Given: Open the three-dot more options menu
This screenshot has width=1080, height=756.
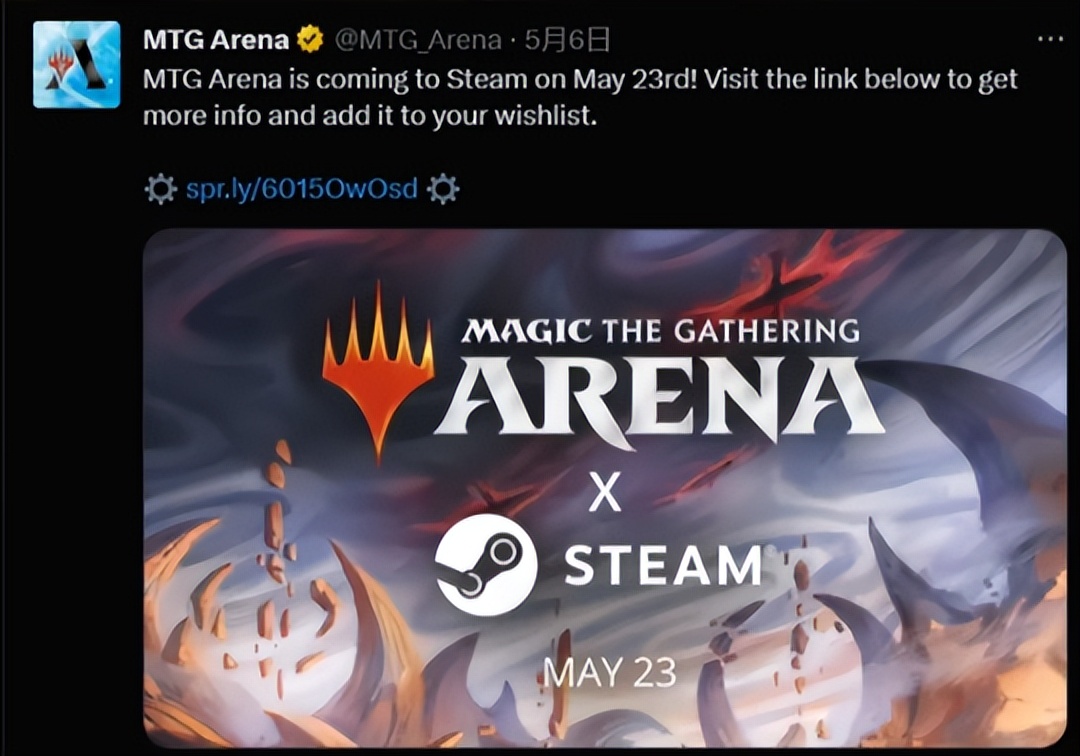Looking at the screenshot, I should 1050,39.
